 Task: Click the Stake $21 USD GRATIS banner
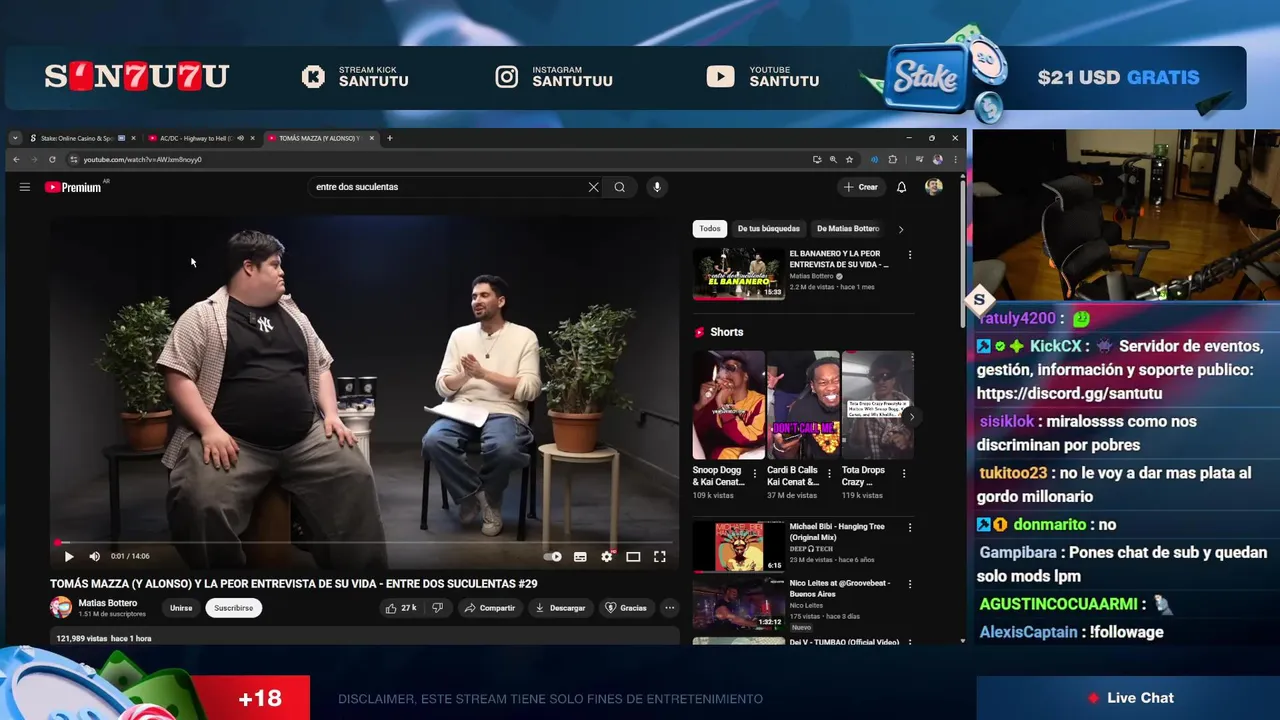coord(1060,77)
